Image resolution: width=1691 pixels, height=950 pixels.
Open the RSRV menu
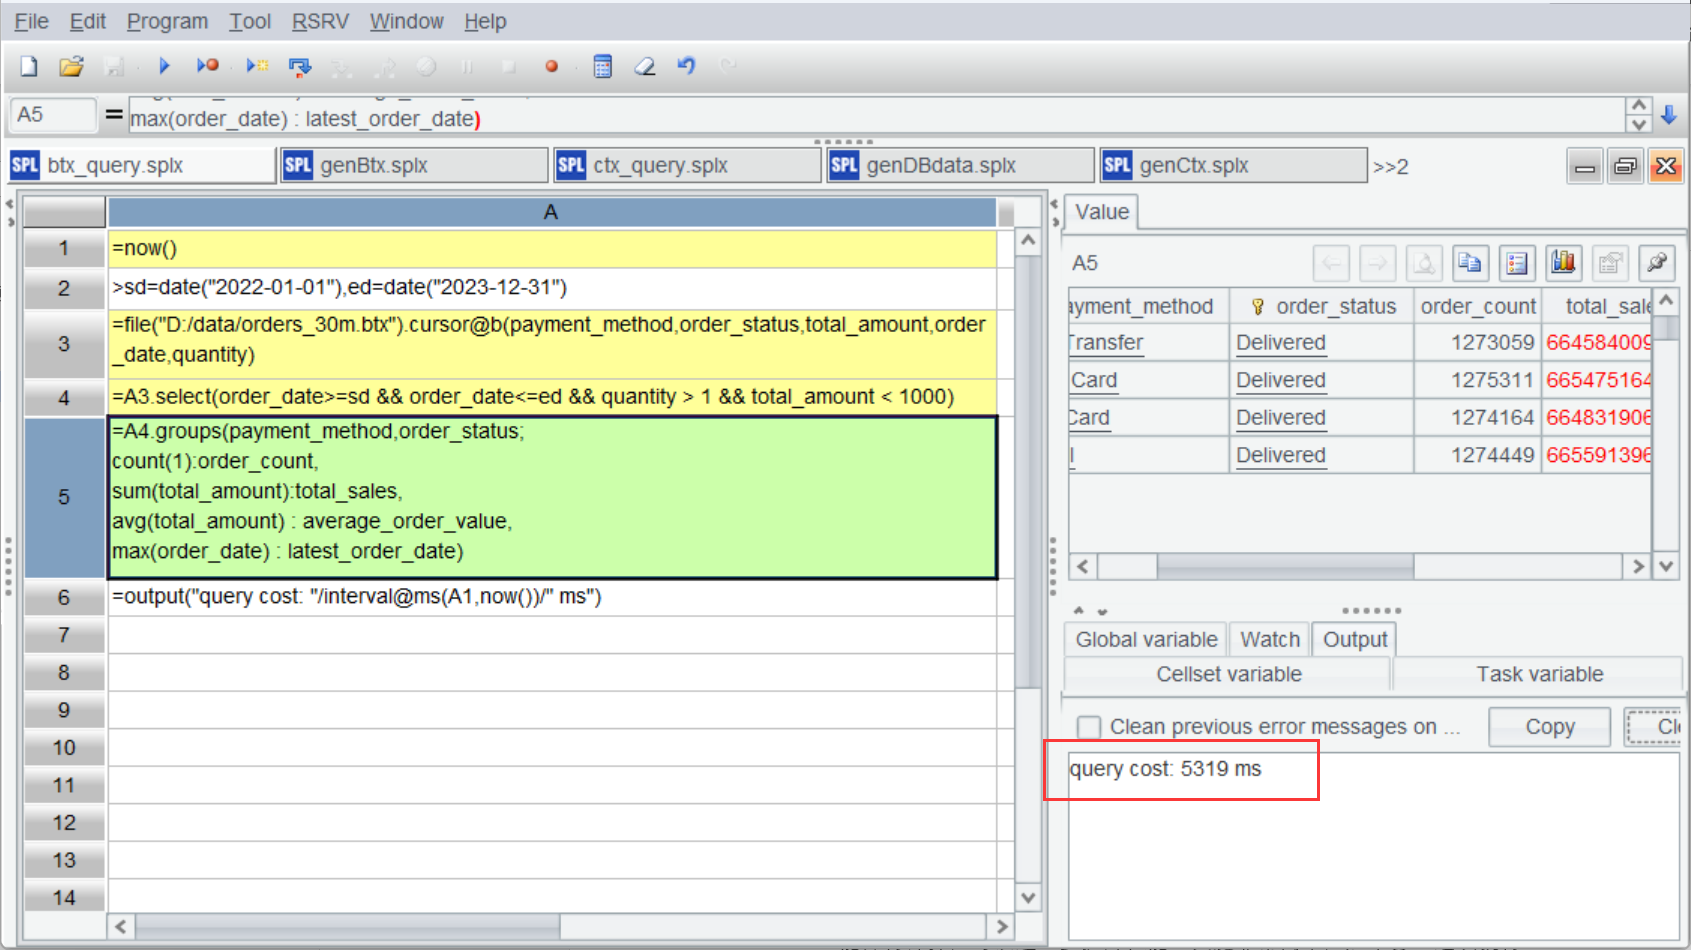pyautogui.click(x=320, y=21)
